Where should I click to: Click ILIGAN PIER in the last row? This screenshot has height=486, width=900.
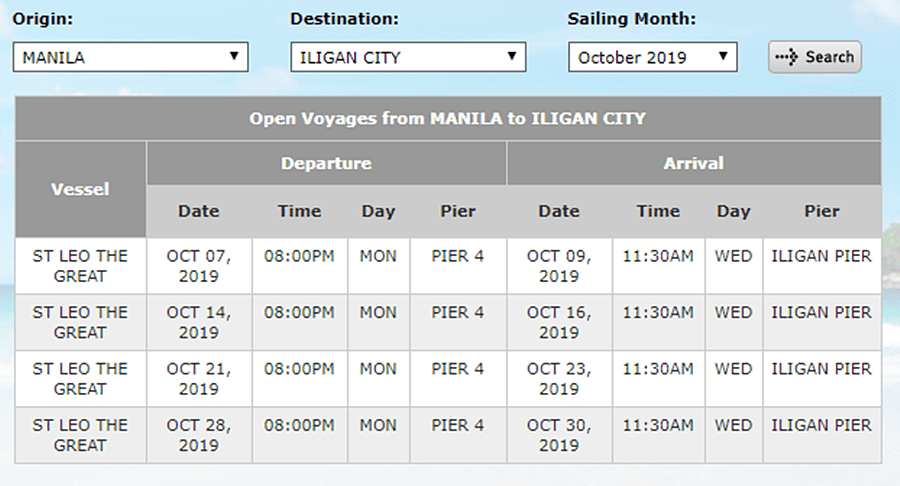pyautogui.click(x=821, y=426)
